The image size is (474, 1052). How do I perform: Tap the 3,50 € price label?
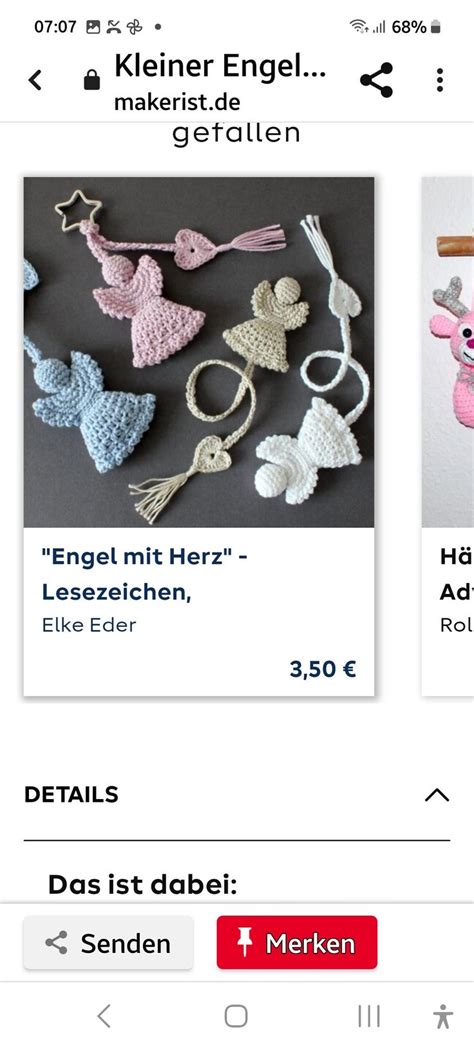point(323,669)
